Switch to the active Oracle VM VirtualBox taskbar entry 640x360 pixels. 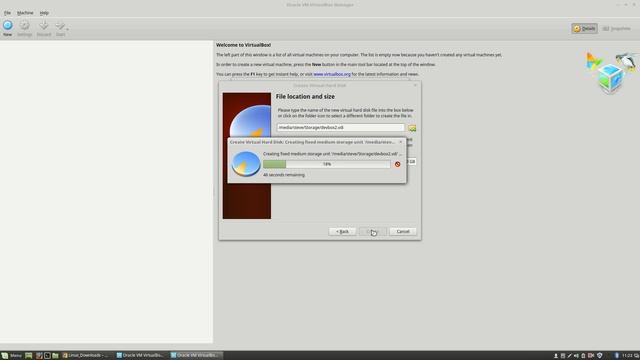pyautogui.click(x=196, y=356)
